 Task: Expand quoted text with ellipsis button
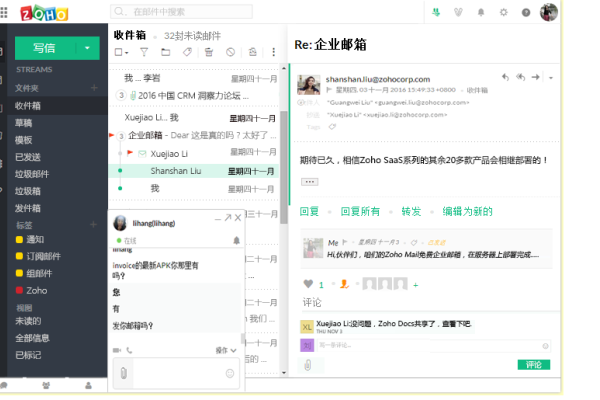310,182
